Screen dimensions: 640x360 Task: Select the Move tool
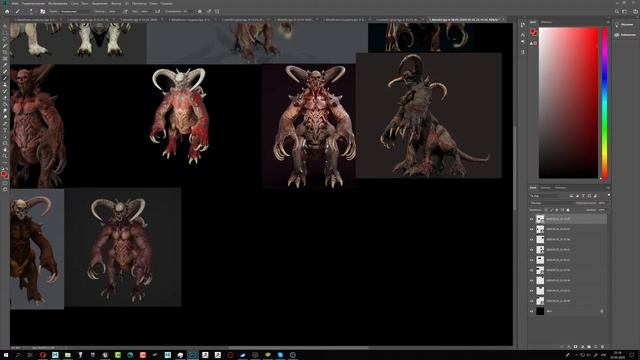click(5, 26)
